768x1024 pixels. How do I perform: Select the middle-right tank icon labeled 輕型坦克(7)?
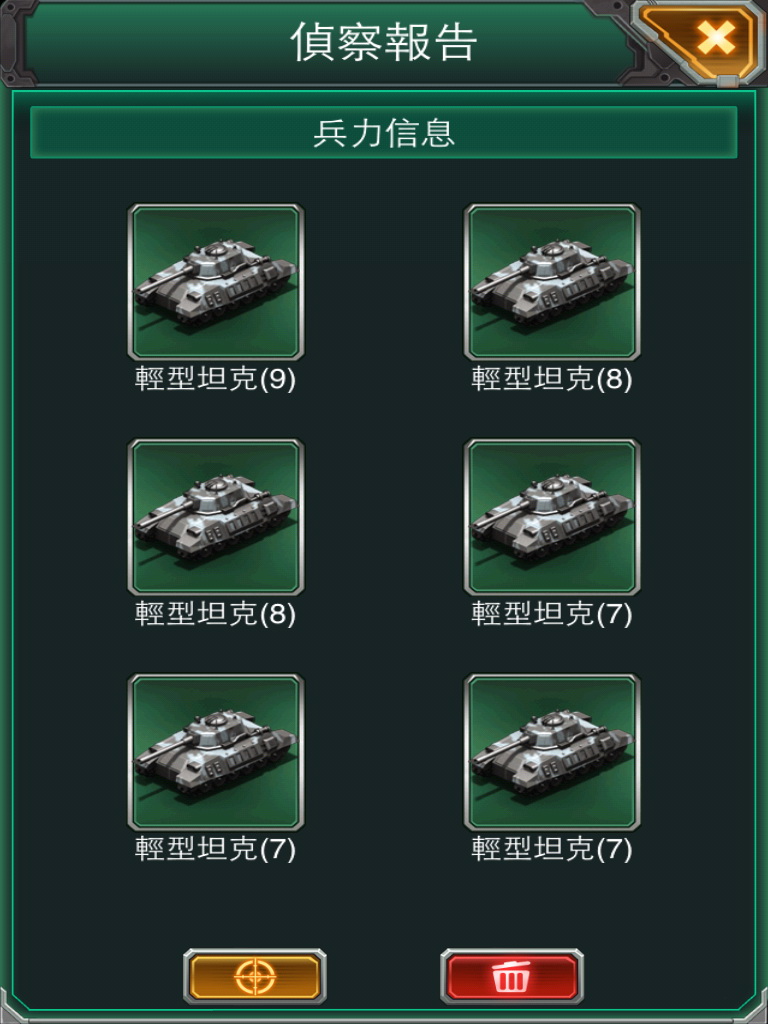tap(552, 517)
